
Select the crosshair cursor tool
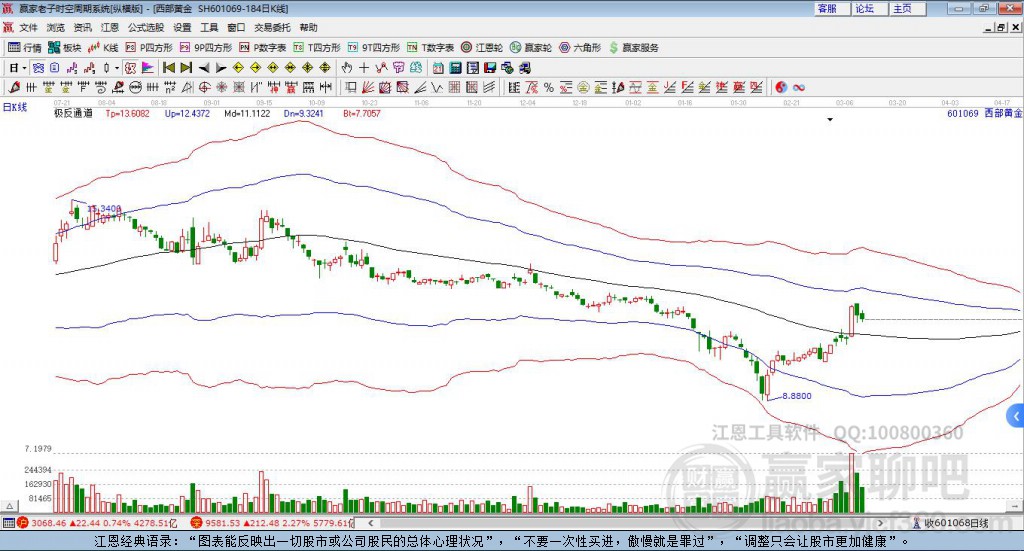pos(364,68)
